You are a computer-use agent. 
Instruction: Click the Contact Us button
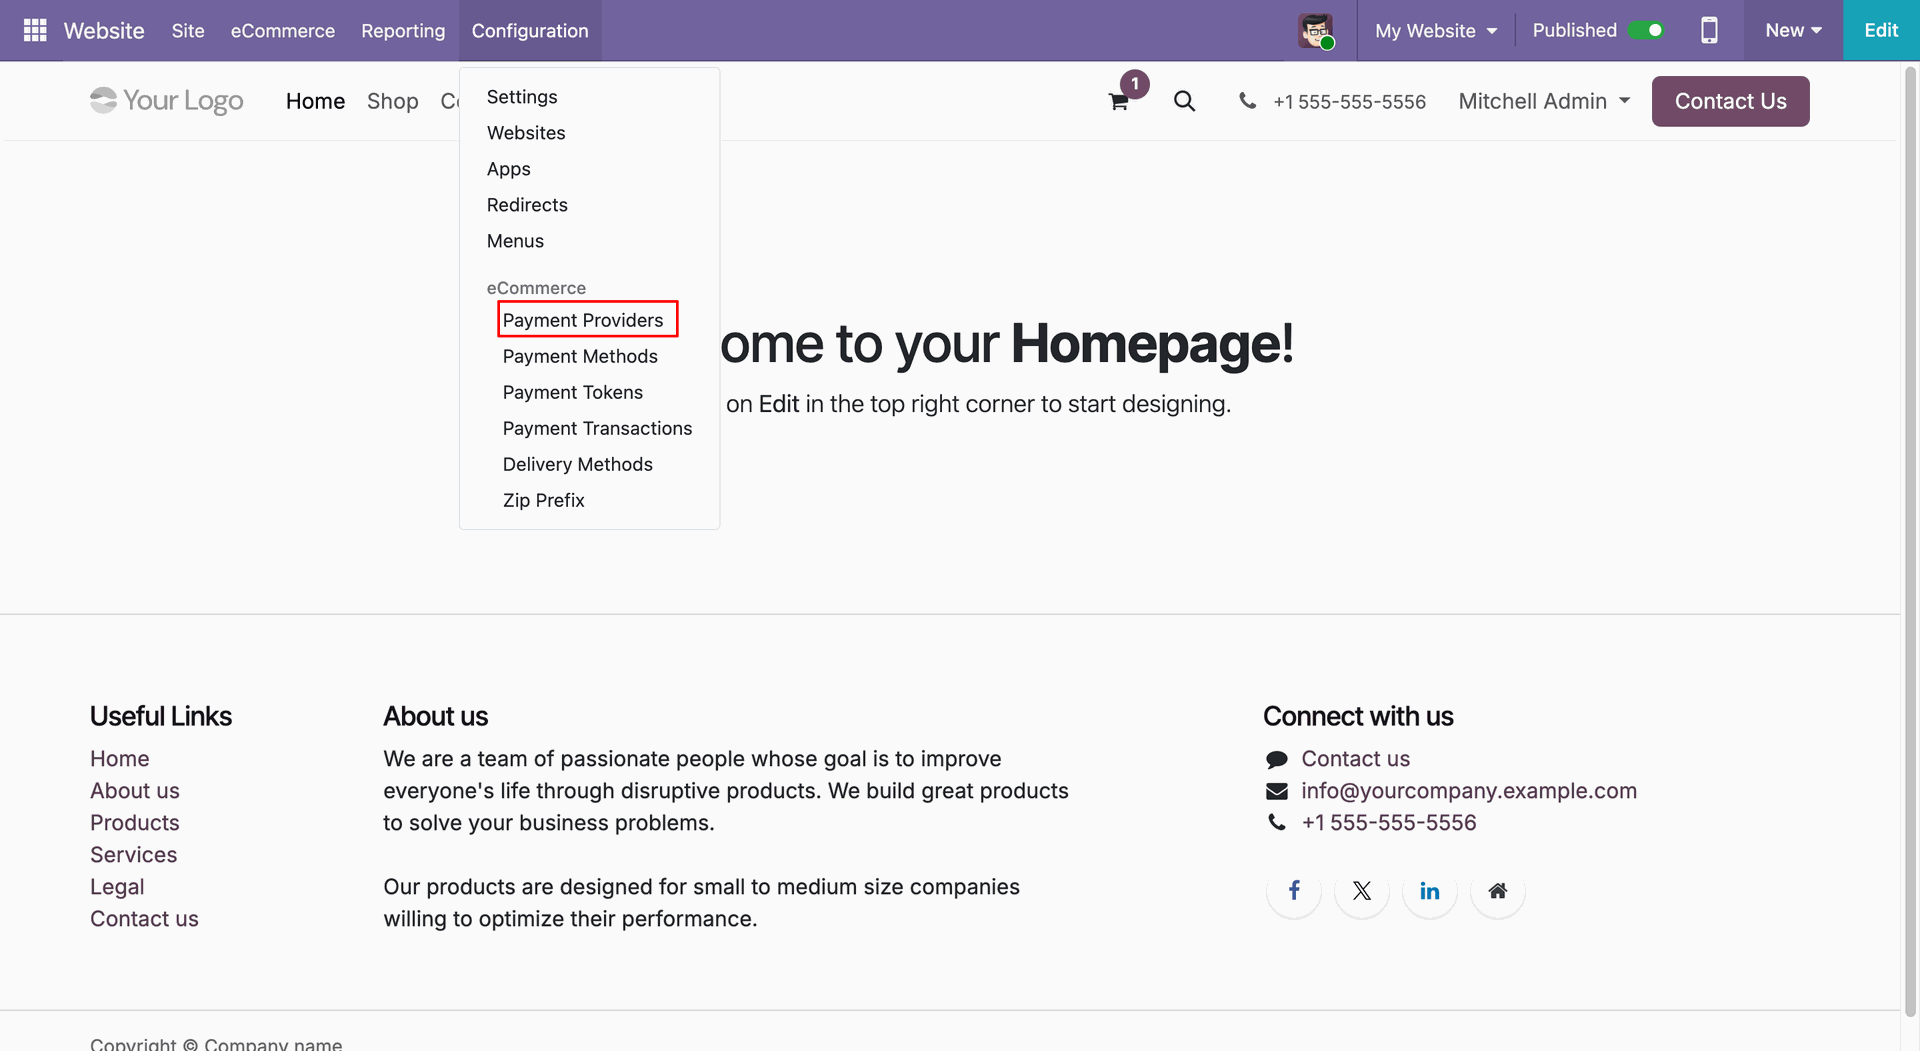[x=1730, y=101]
